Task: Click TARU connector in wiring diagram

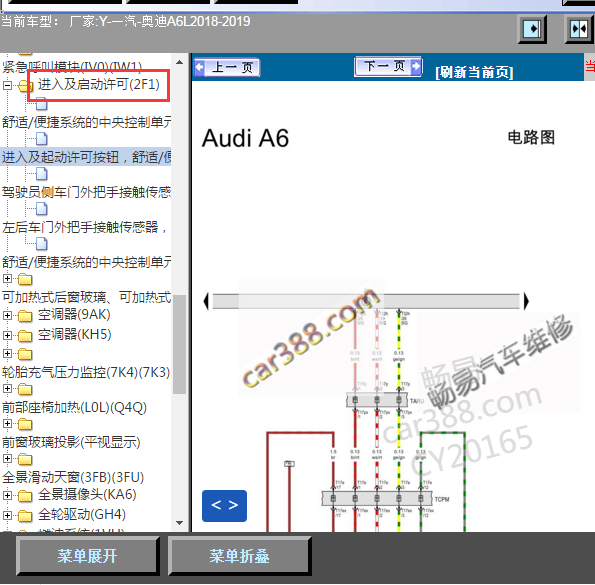Action: [378, 400]
